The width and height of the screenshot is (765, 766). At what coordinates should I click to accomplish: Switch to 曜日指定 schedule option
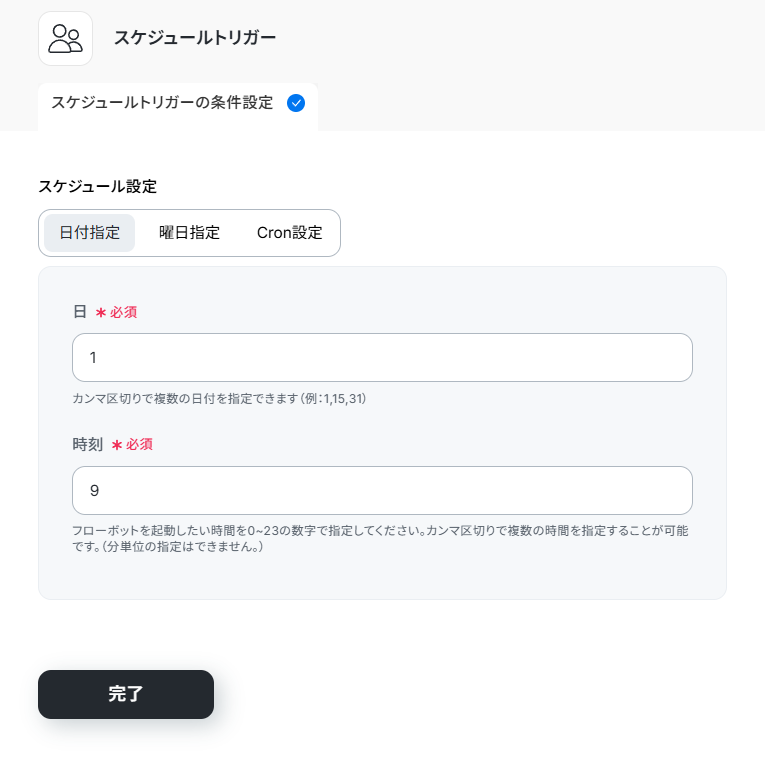189,233
